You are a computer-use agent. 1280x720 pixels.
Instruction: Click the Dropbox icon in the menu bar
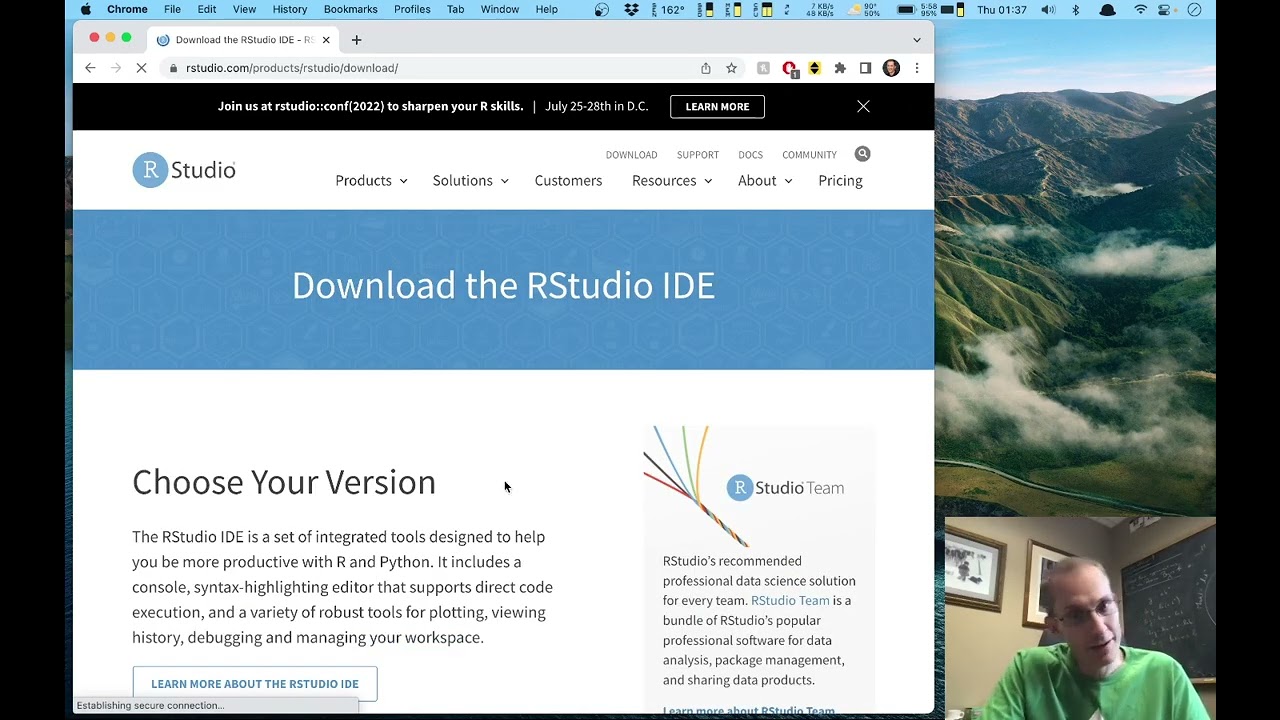pos(631,10)
